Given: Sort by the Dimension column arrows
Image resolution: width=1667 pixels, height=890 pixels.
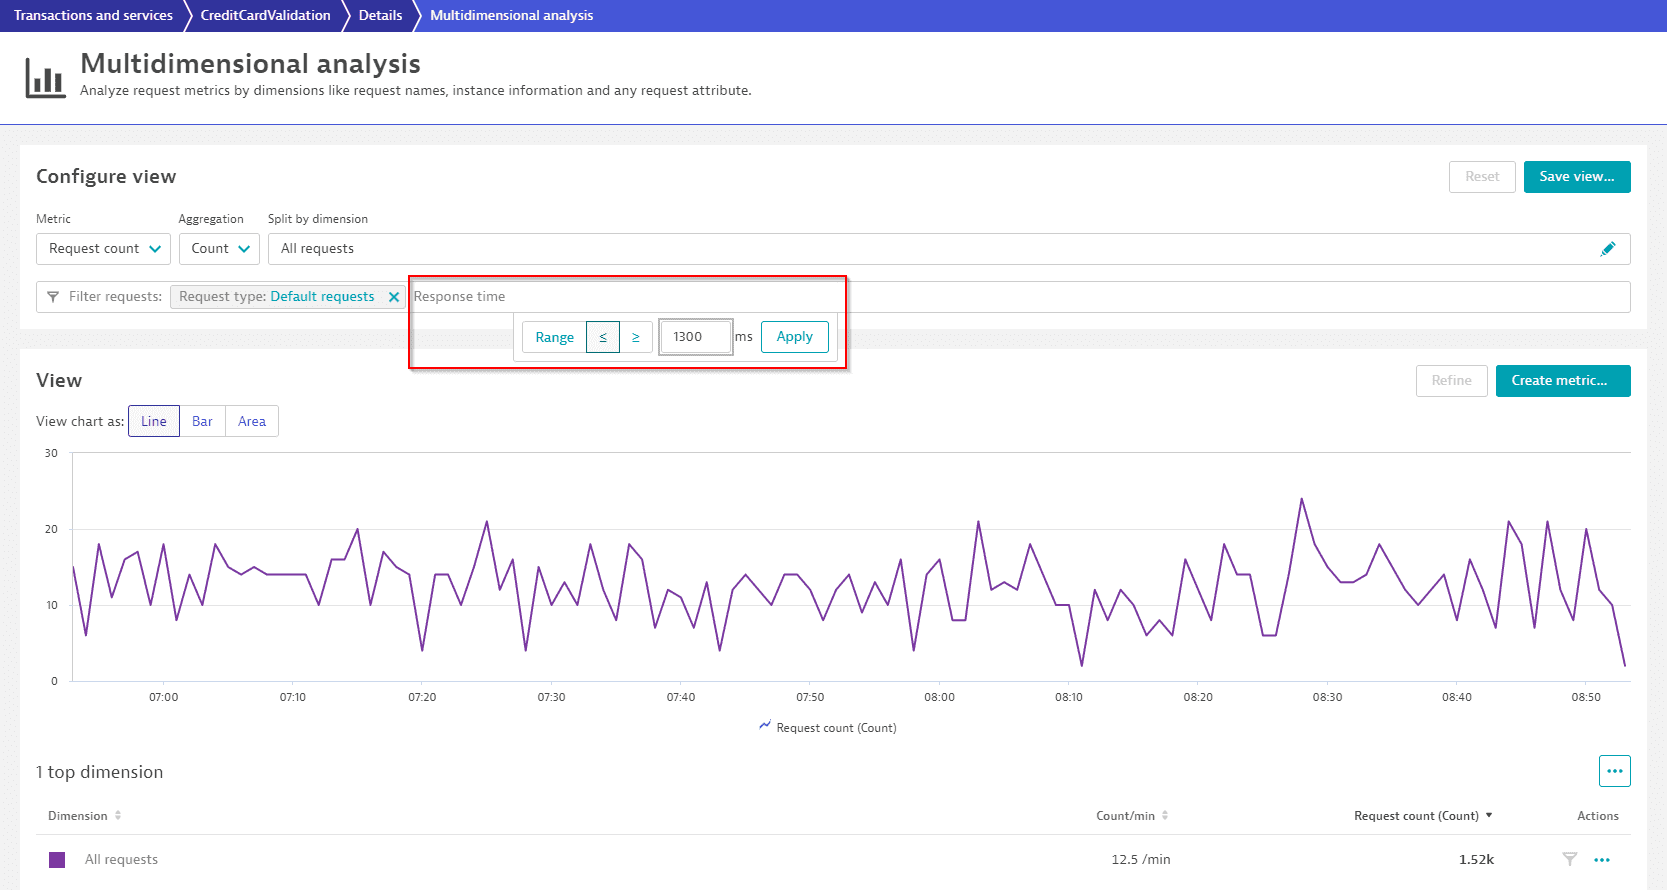Looking at the screenshot, I should click(118, 816).
